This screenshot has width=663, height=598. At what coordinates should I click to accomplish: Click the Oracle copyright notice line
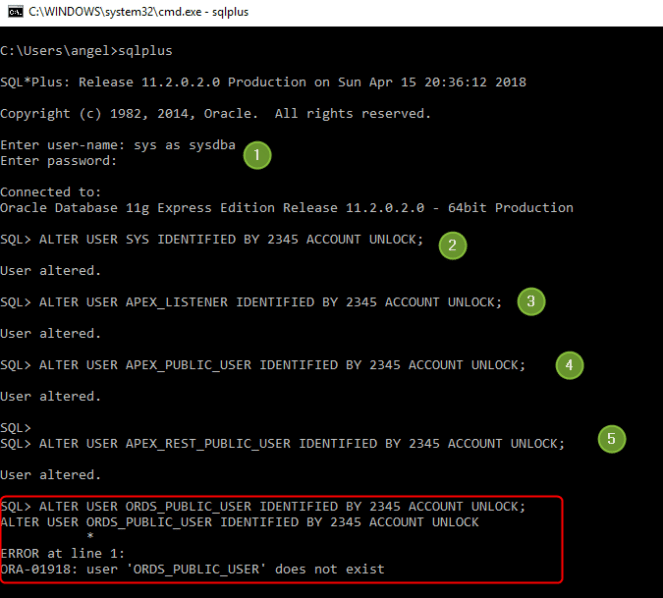click(x=215, y=113)
